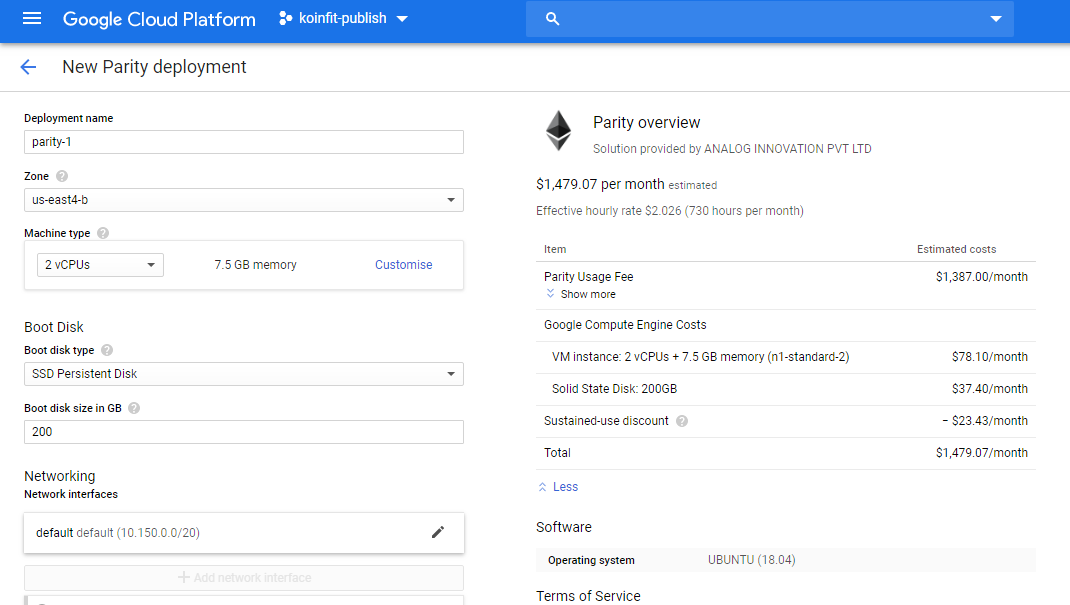The height and width of the screenshot is (605, 1070).
Task: Click the Total $1,479.07/month value
Action: click(x=981, y=453)
